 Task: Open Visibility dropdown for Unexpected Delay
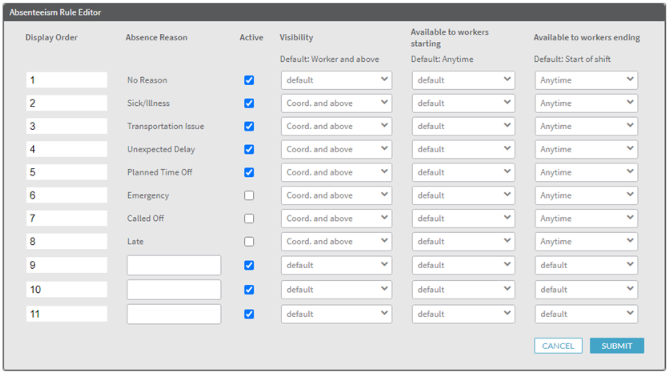coord(336,149)
